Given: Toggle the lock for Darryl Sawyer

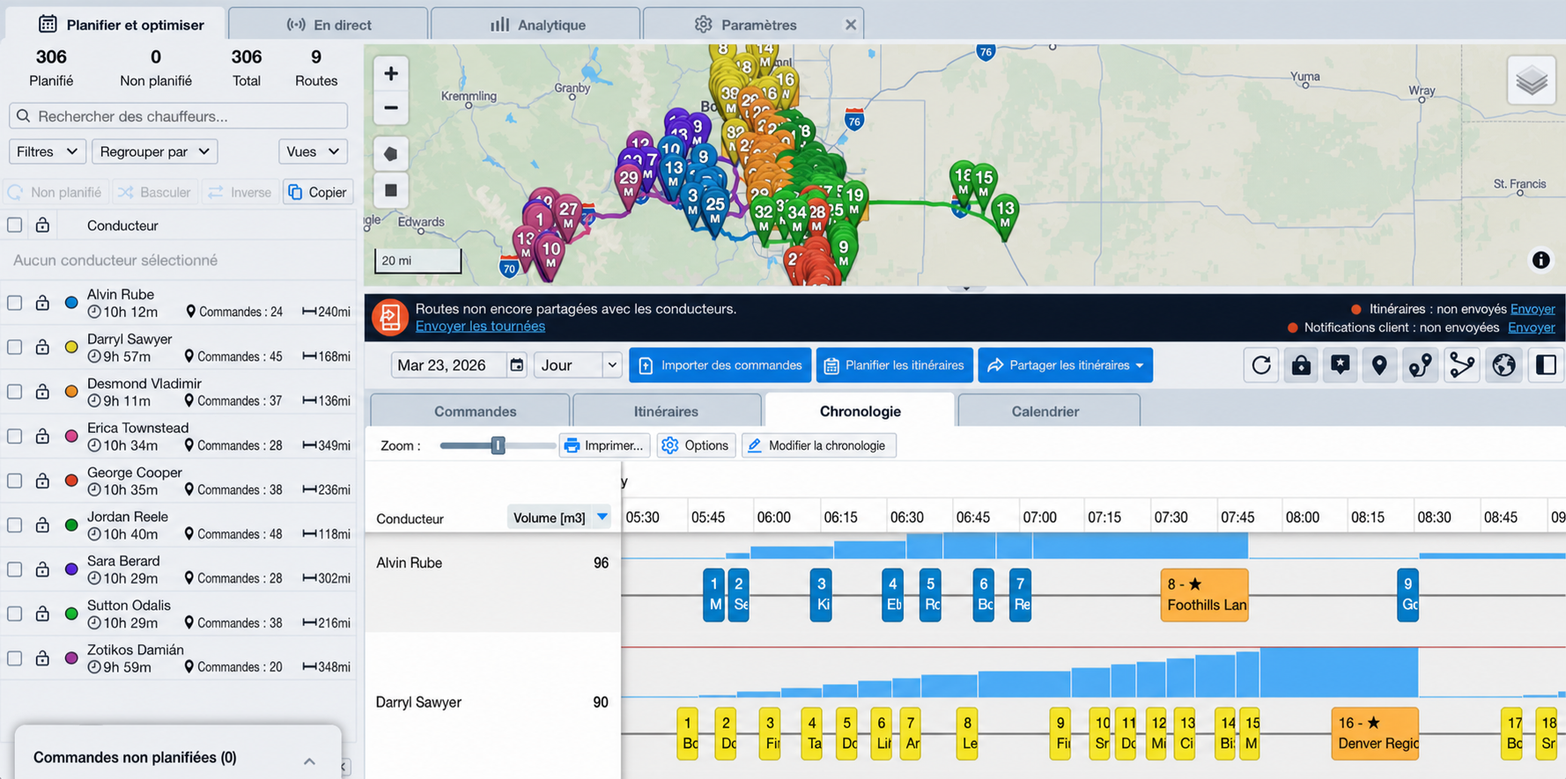Looking at the screenshot, I should tap(42, 347).
